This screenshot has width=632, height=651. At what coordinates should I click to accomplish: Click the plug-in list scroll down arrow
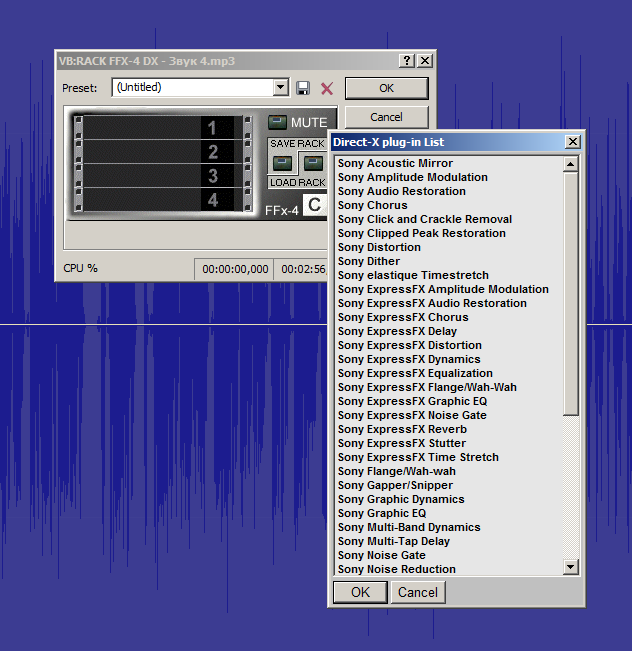[571, 566]
